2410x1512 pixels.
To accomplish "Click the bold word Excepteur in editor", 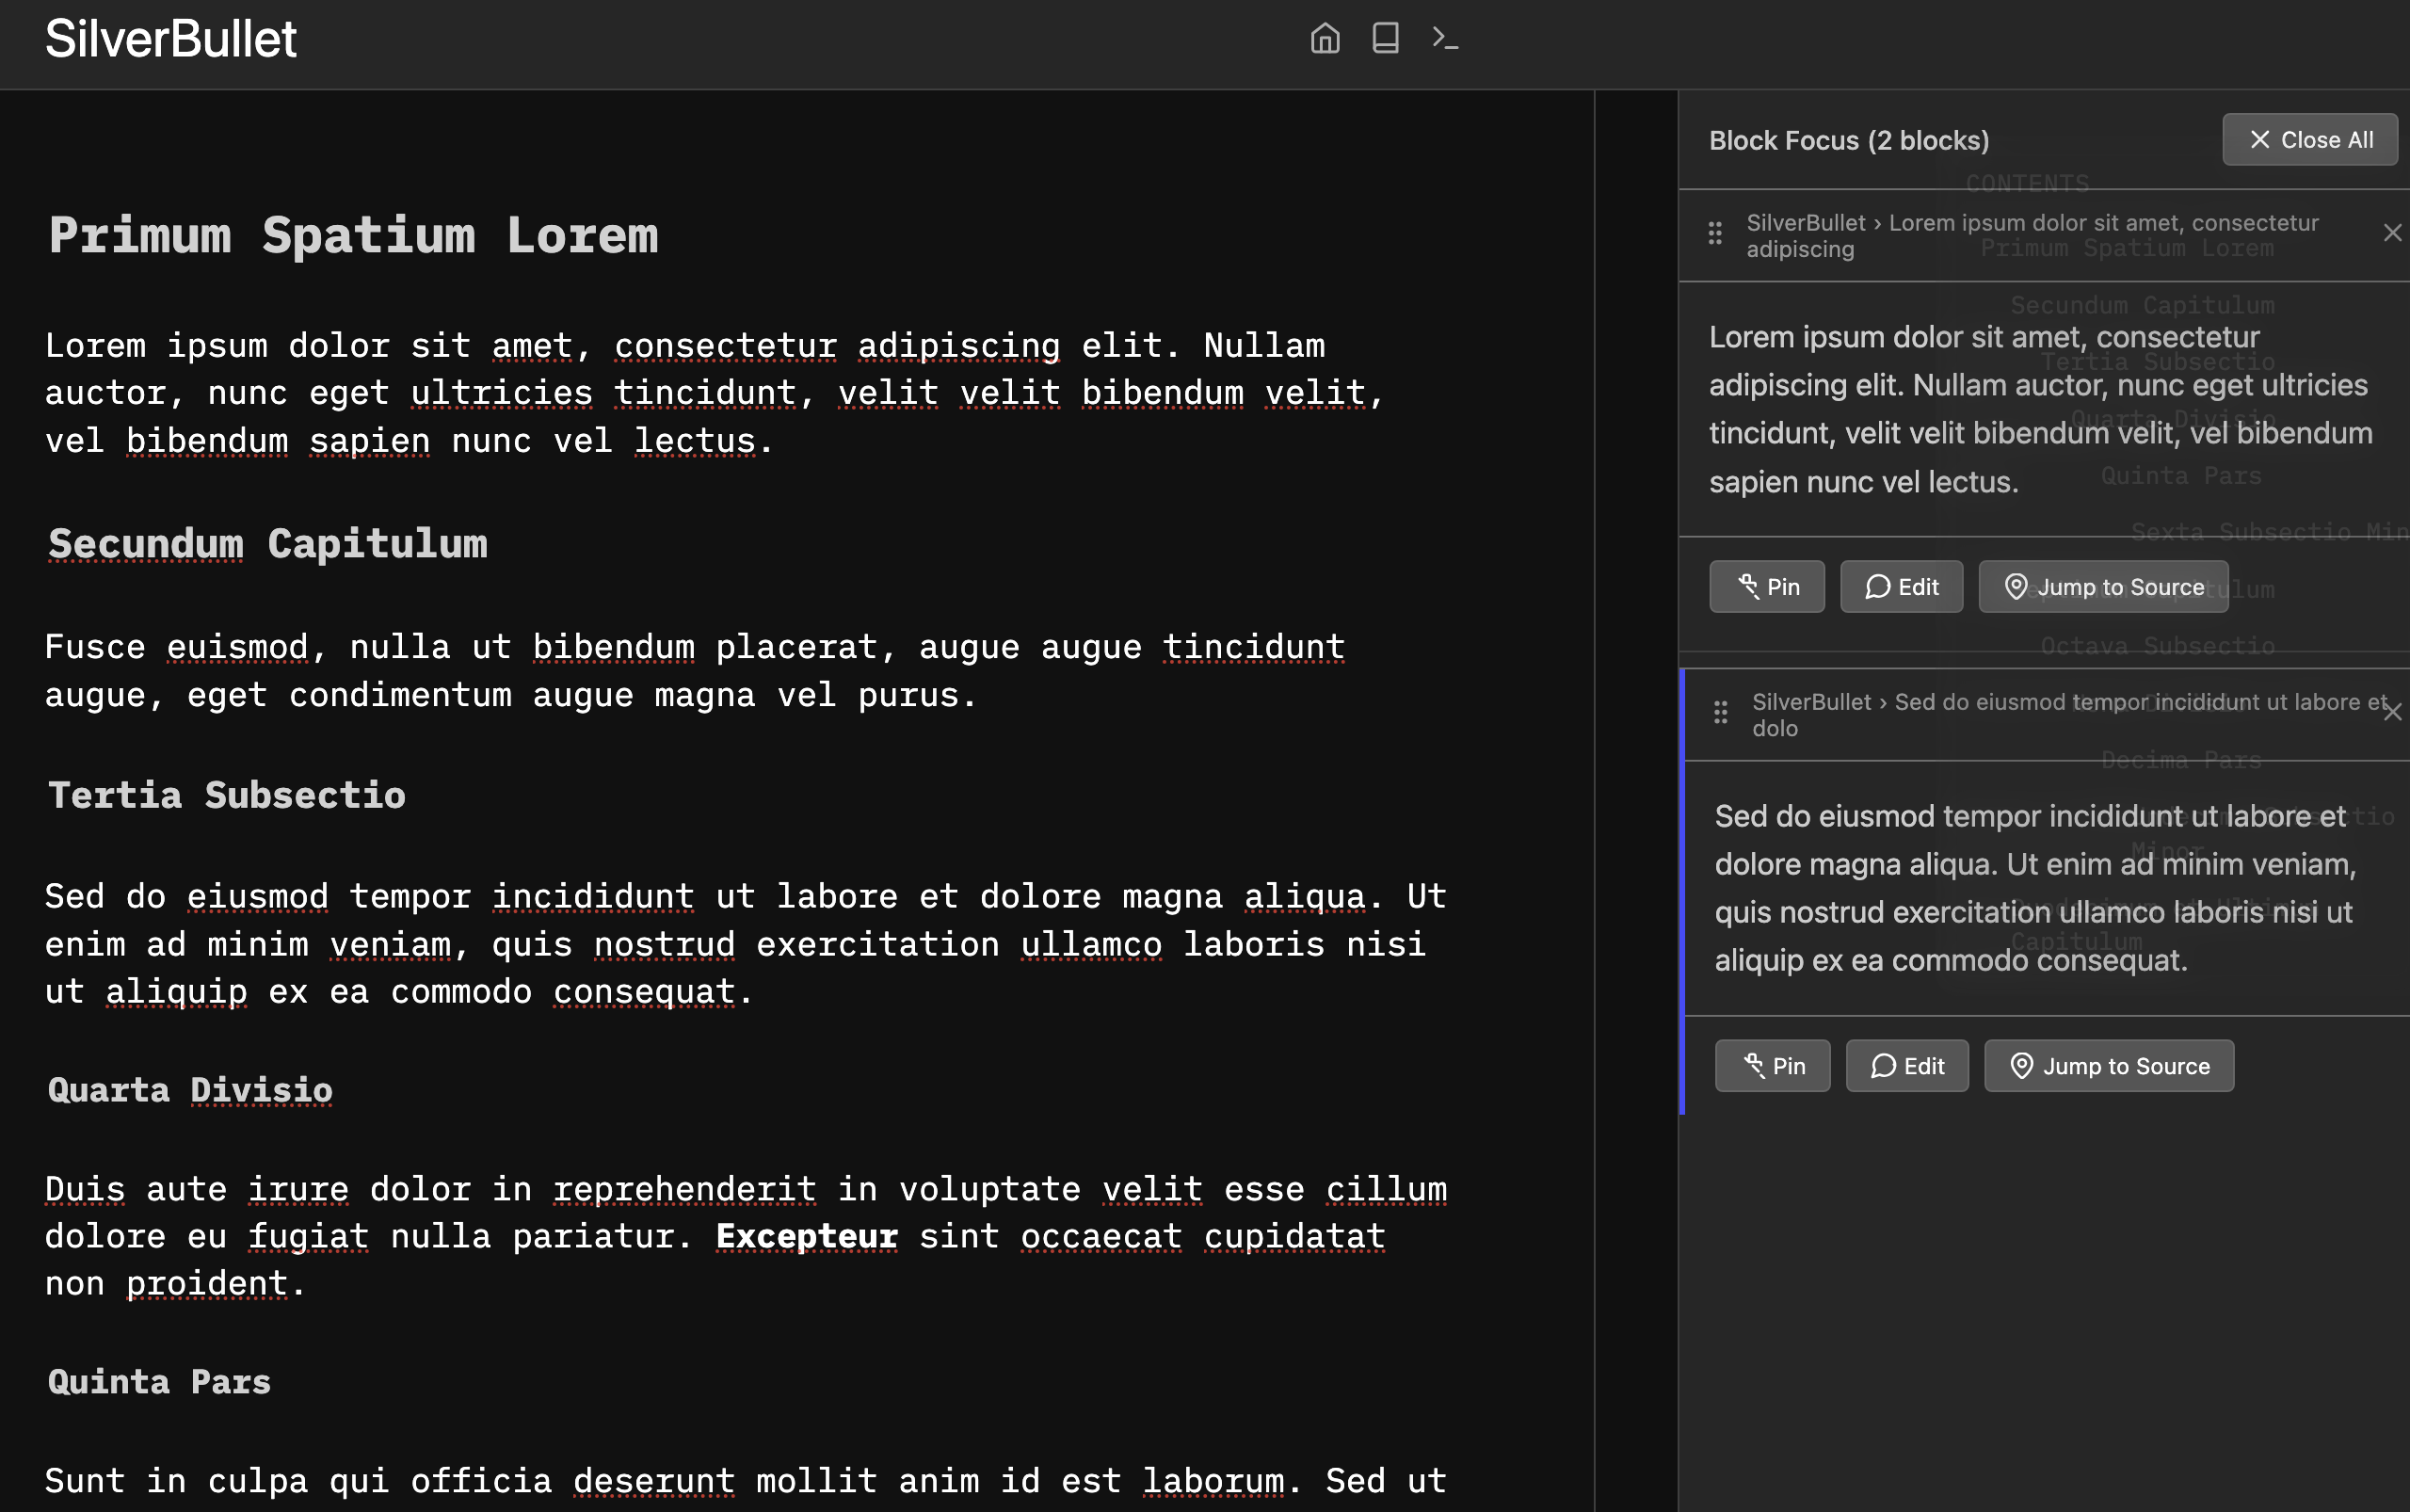I will click(x=807, y=1237).
